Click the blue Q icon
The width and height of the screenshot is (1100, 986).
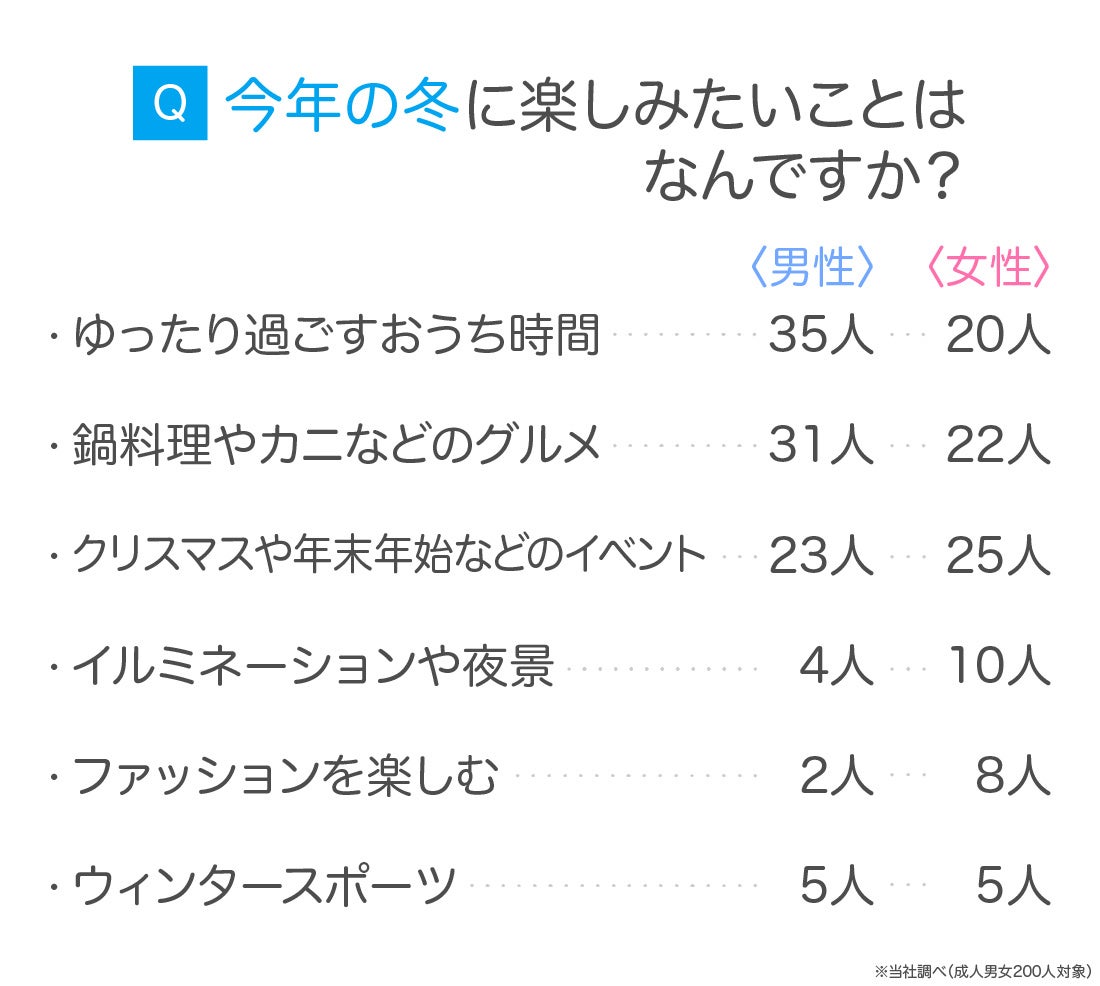(170, 103)
